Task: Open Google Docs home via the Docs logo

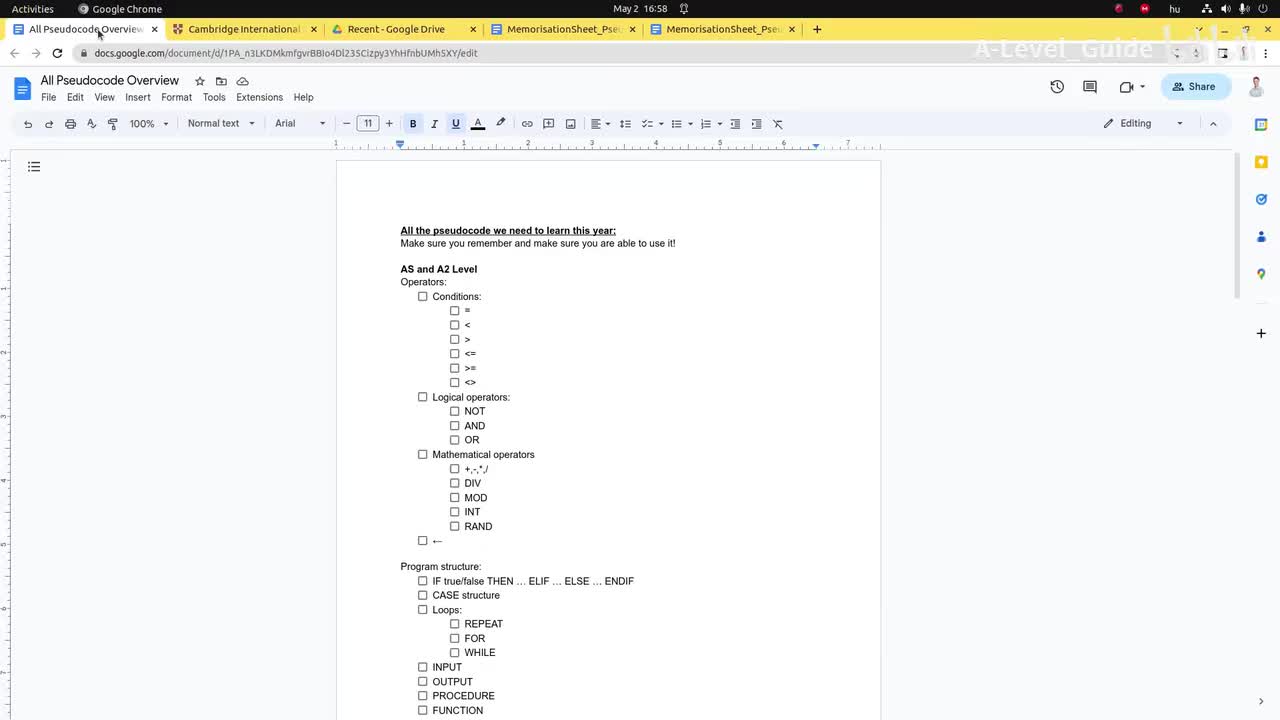Action: (22, 88)
